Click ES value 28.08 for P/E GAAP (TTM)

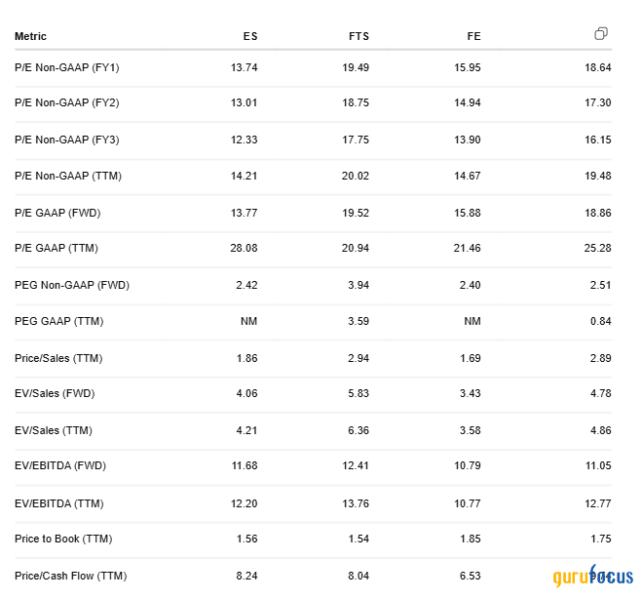pyautogui.click(x=244, y=248)
